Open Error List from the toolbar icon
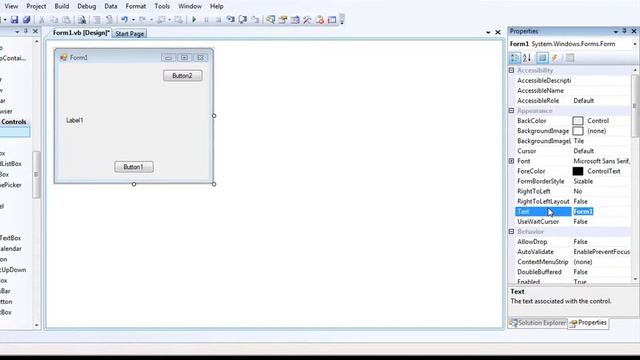This screenshot has width=640, height=360. [320, 20]
